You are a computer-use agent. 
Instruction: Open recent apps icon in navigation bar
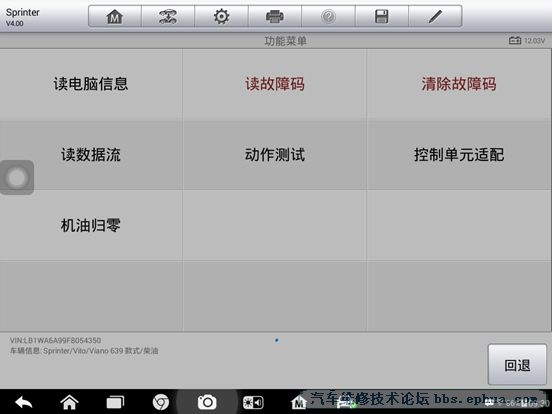[115, 402]
